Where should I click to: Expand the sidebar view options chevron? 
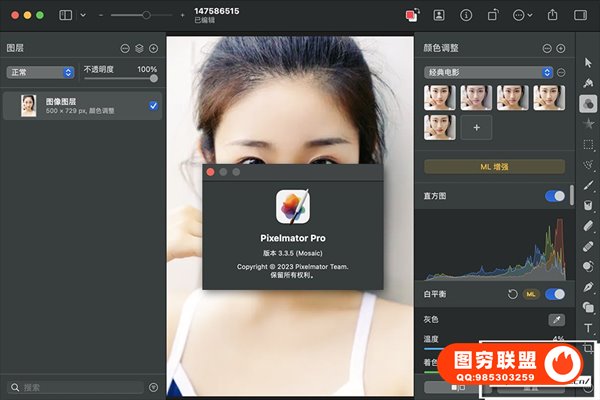pyautogui.click(x=82, y=15)
